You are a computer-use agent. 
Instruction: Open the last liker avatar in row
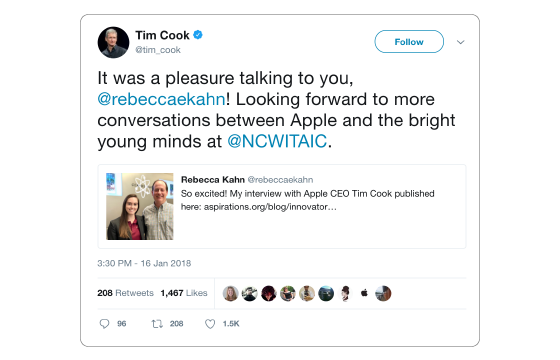383,293
